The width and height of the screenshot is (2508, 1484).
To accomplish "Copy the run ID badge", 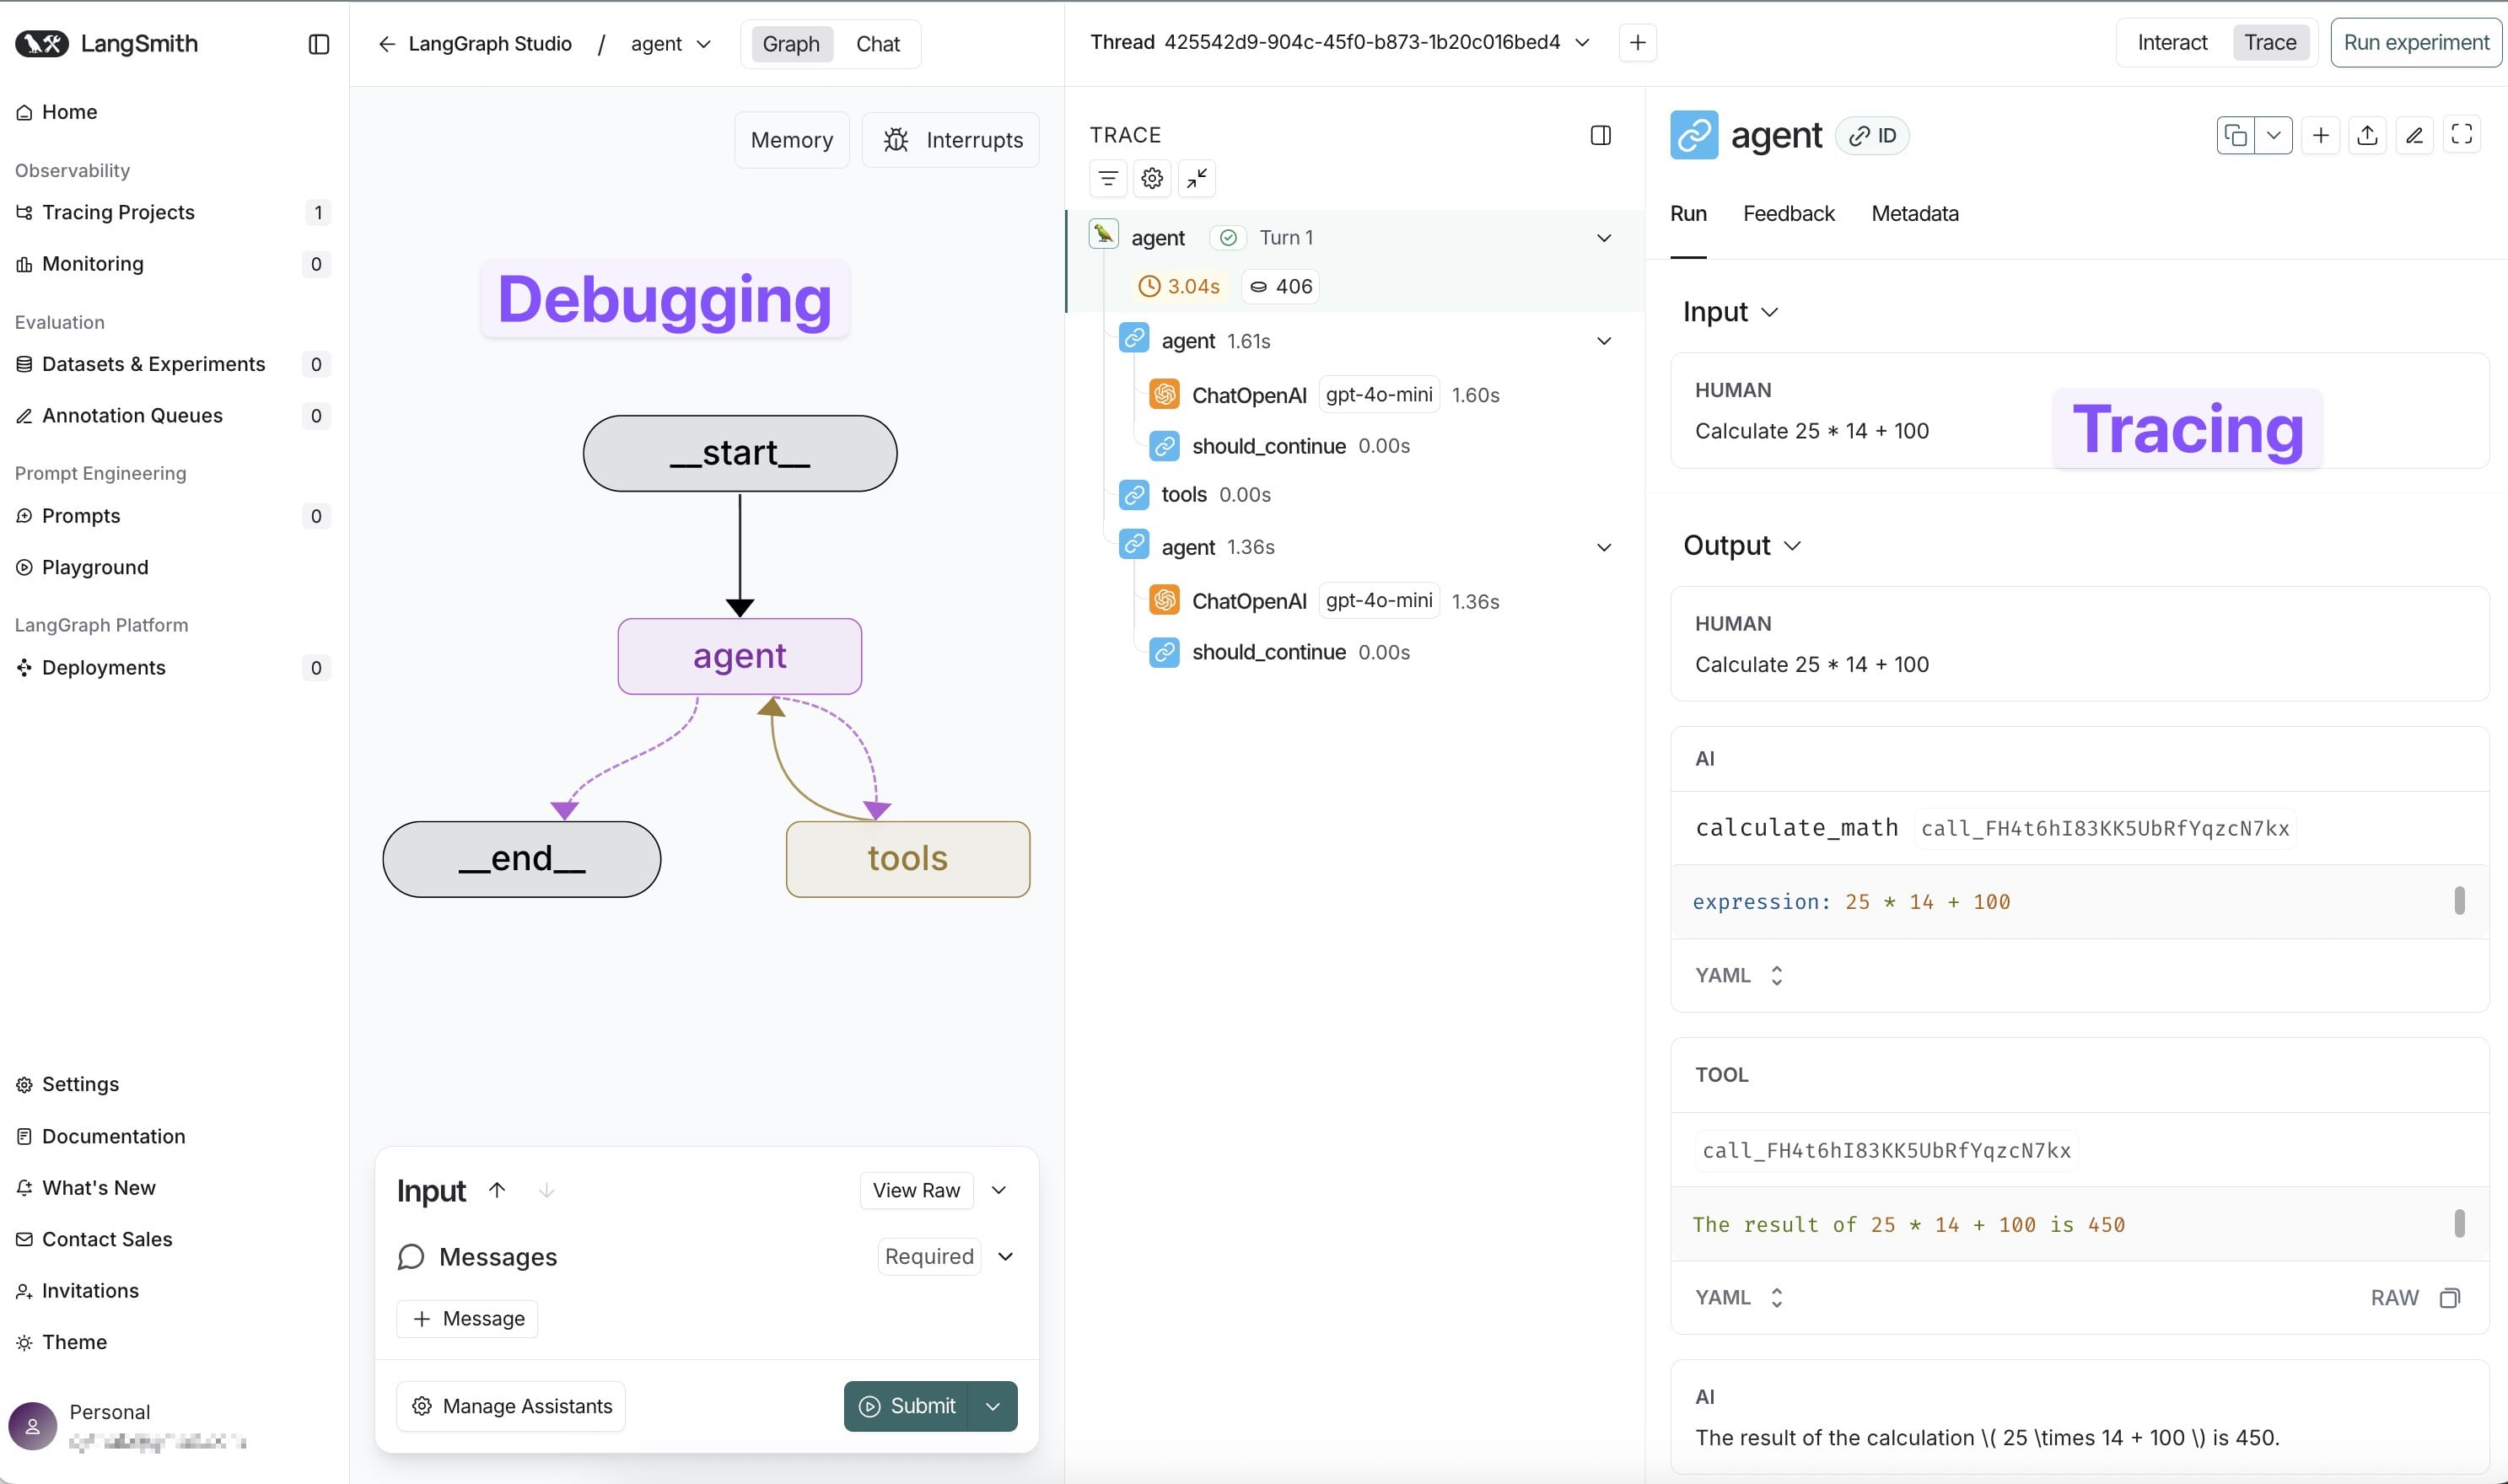I will click(1872, 135).
